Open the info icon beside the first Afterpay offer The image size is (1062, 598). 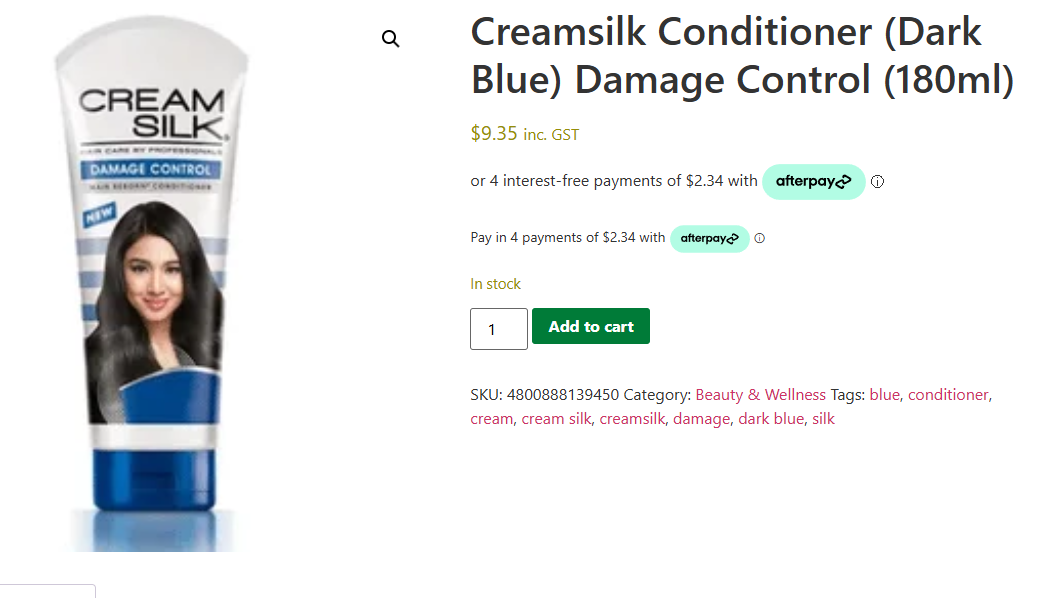(x=877, y=181)
